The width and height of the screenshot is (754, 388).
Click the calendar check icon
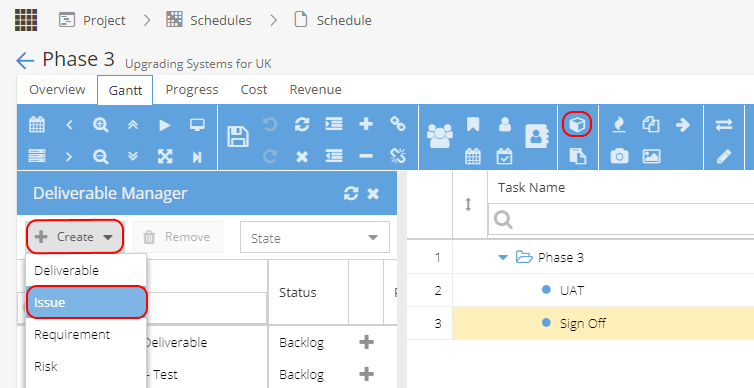point(504,156)
